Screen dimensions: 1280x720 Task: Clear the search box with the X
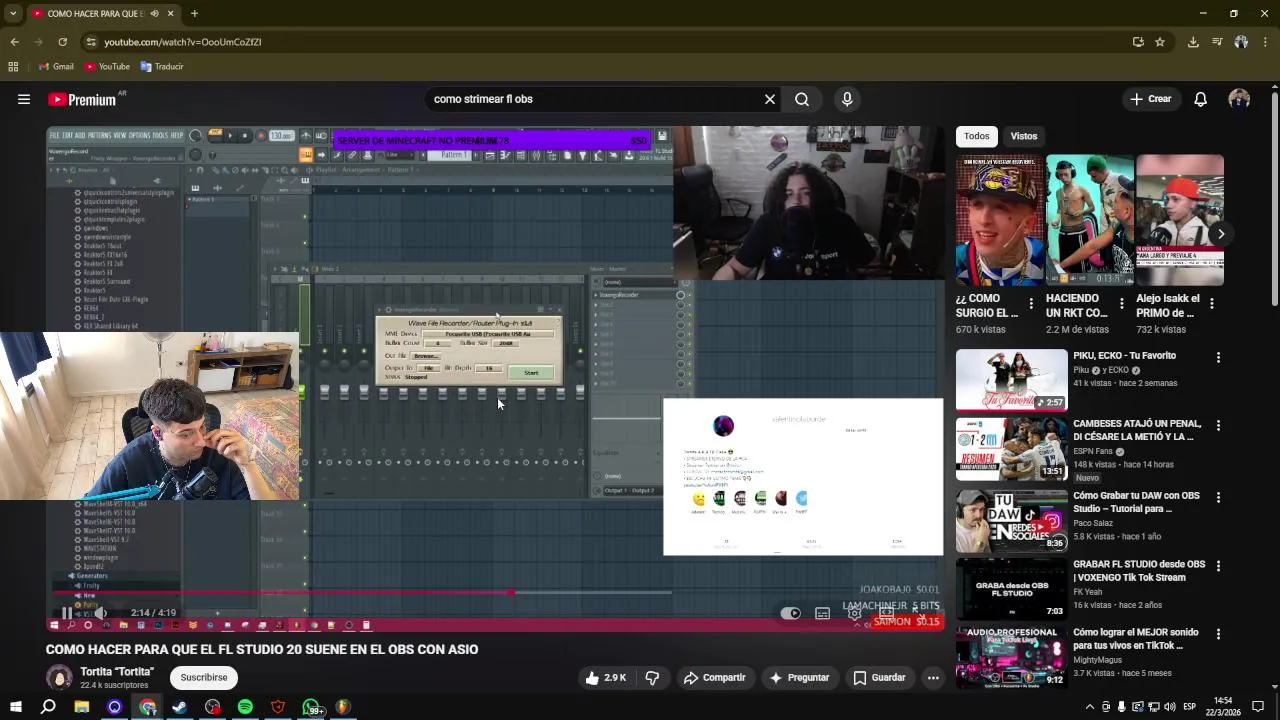[x=770, y=99]
